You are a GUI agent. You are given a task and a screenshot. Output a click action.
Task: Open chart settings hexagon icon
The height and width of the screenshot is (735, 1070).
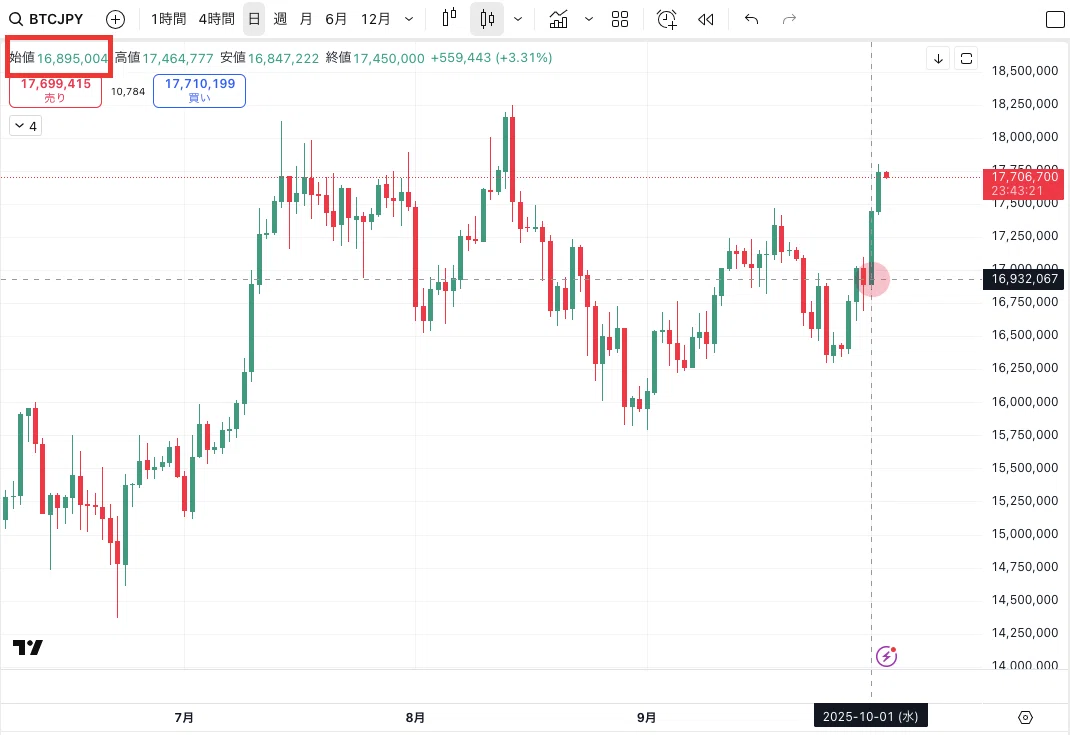coord(1025,717)
